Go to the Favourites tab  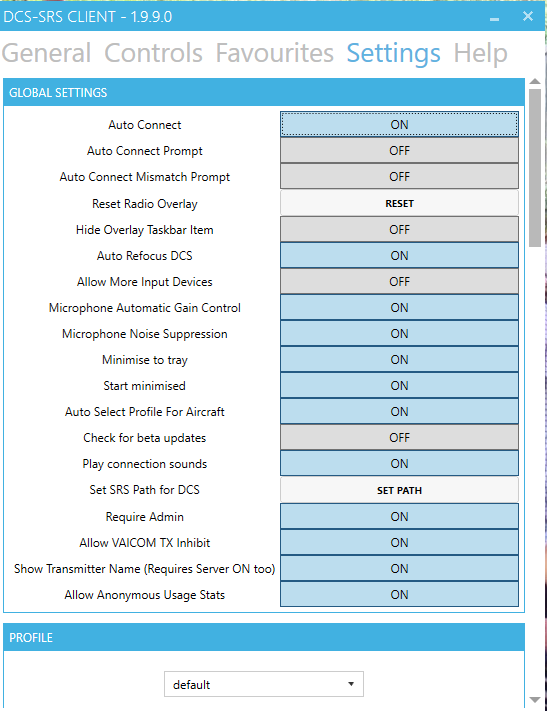274,53
